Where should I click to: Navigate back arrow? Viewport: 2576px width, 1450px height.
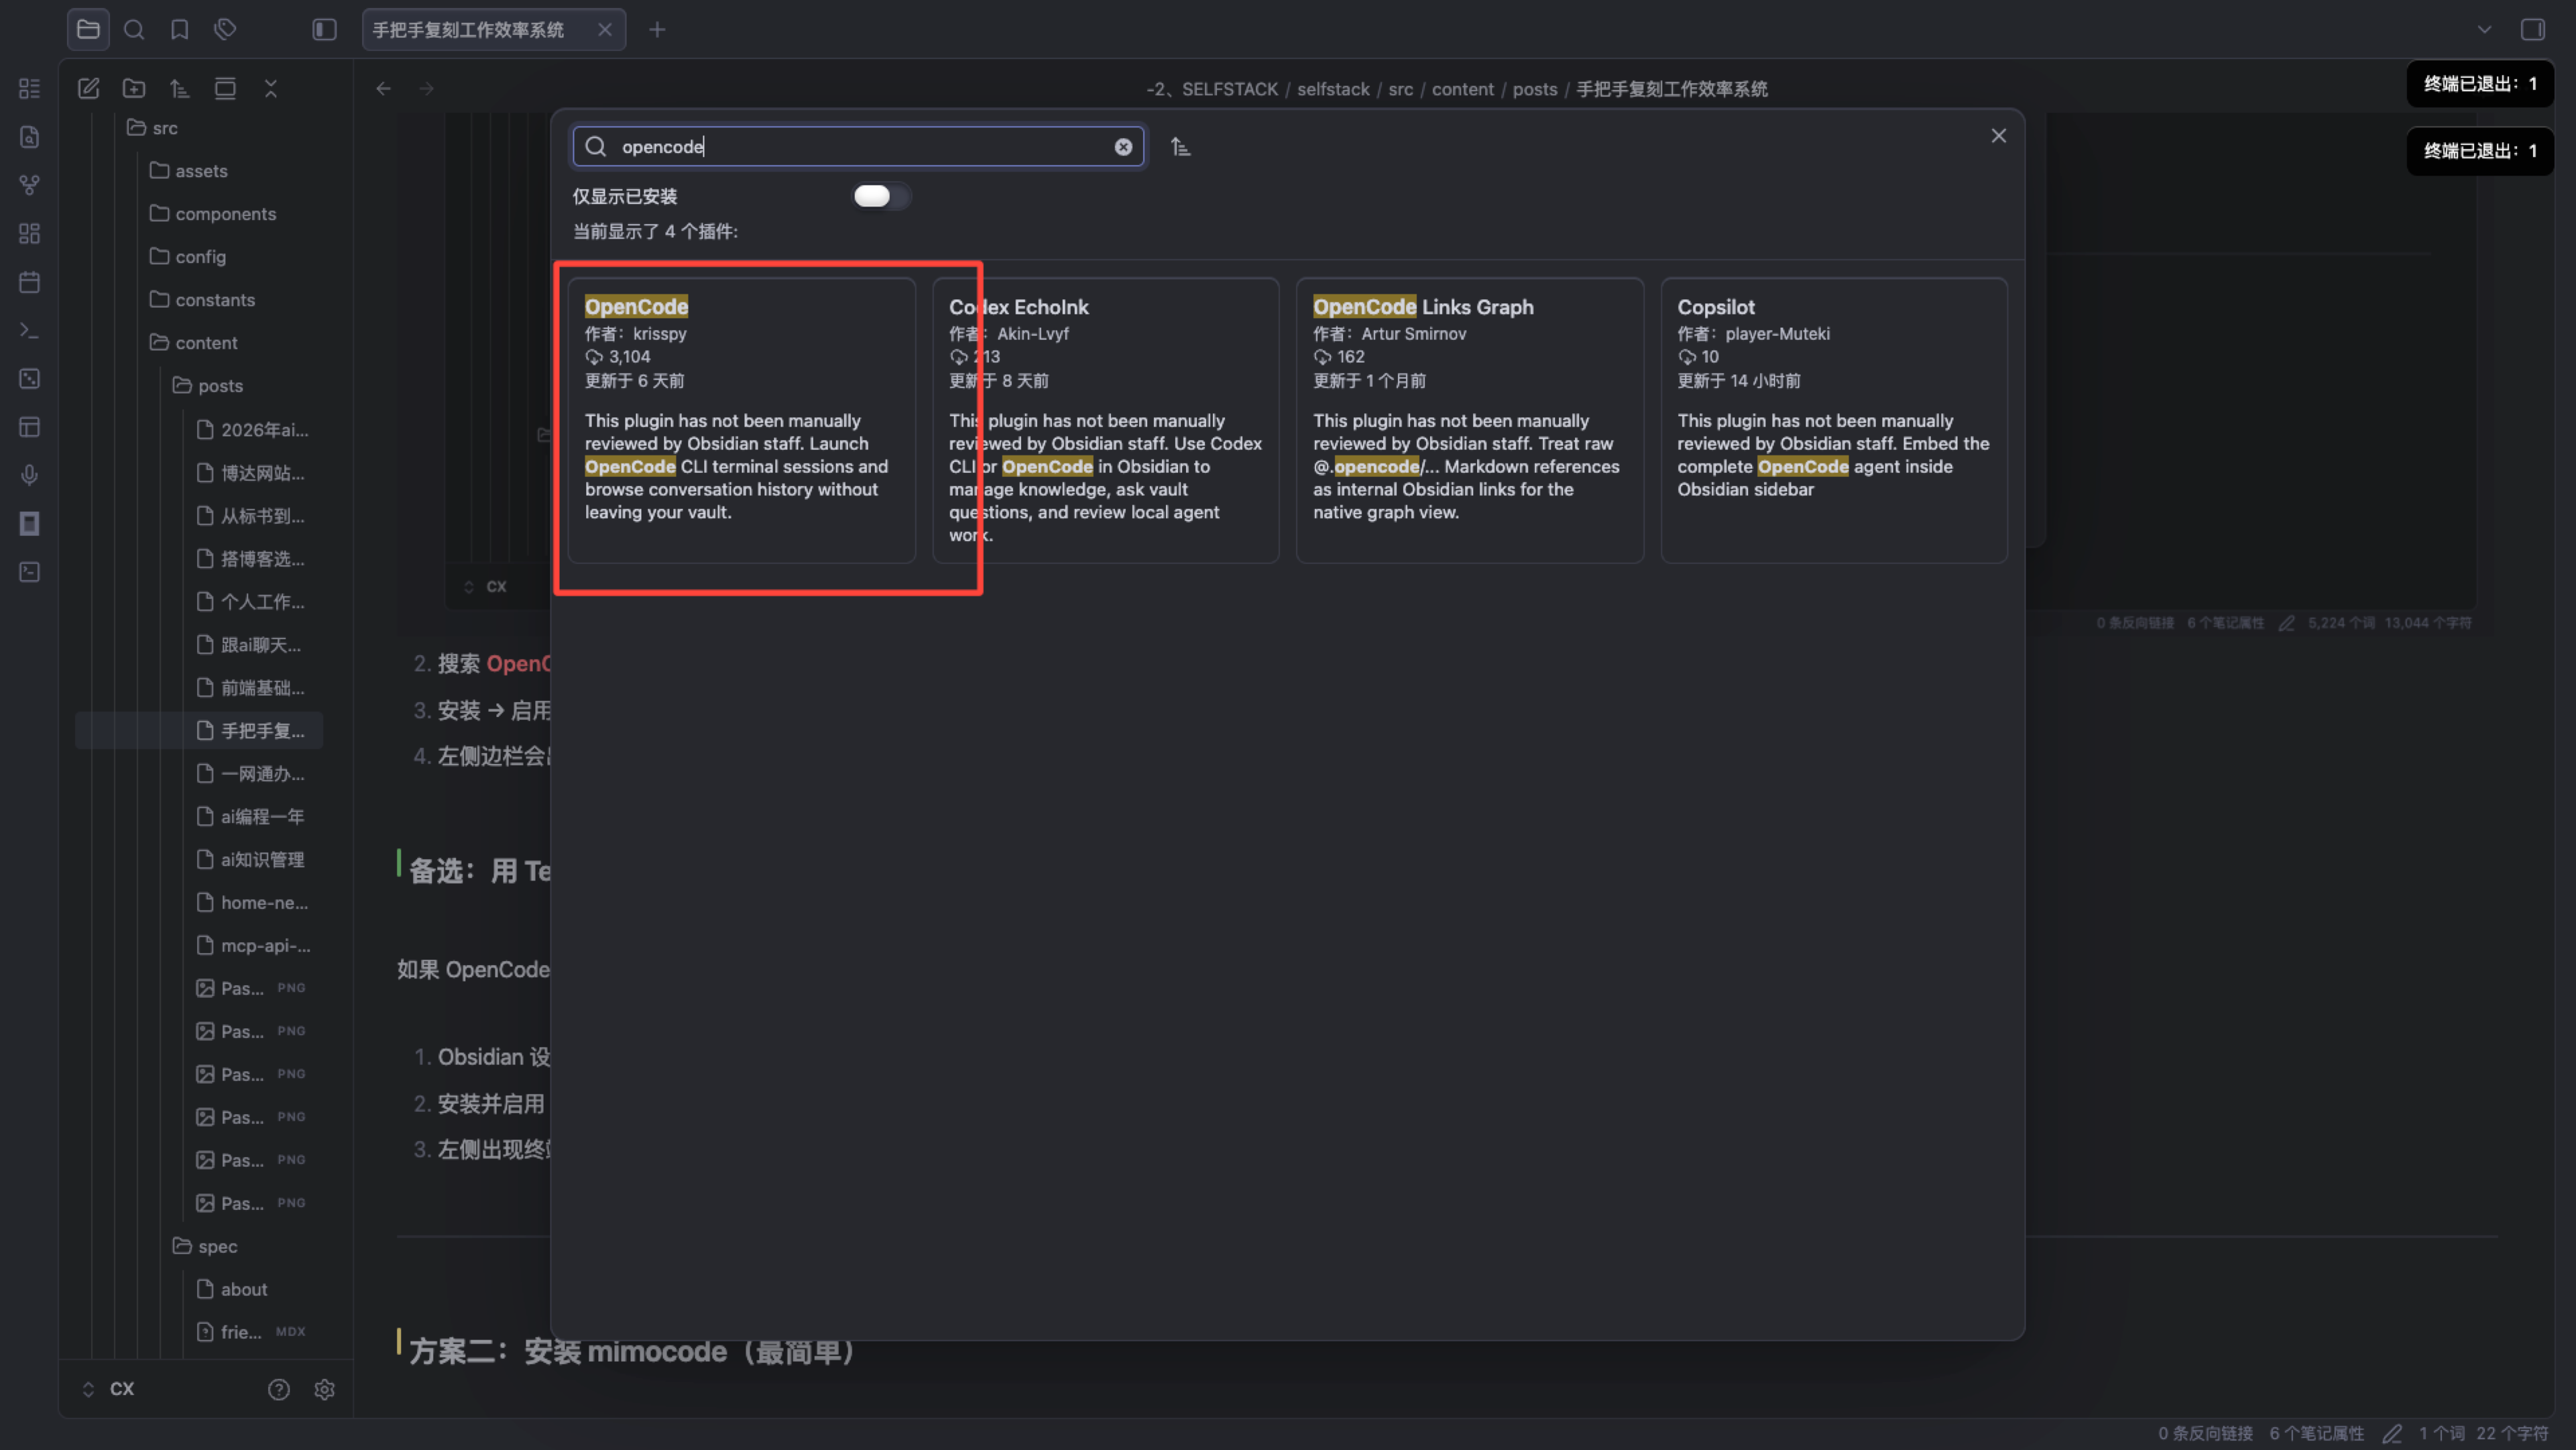(383, 88)
